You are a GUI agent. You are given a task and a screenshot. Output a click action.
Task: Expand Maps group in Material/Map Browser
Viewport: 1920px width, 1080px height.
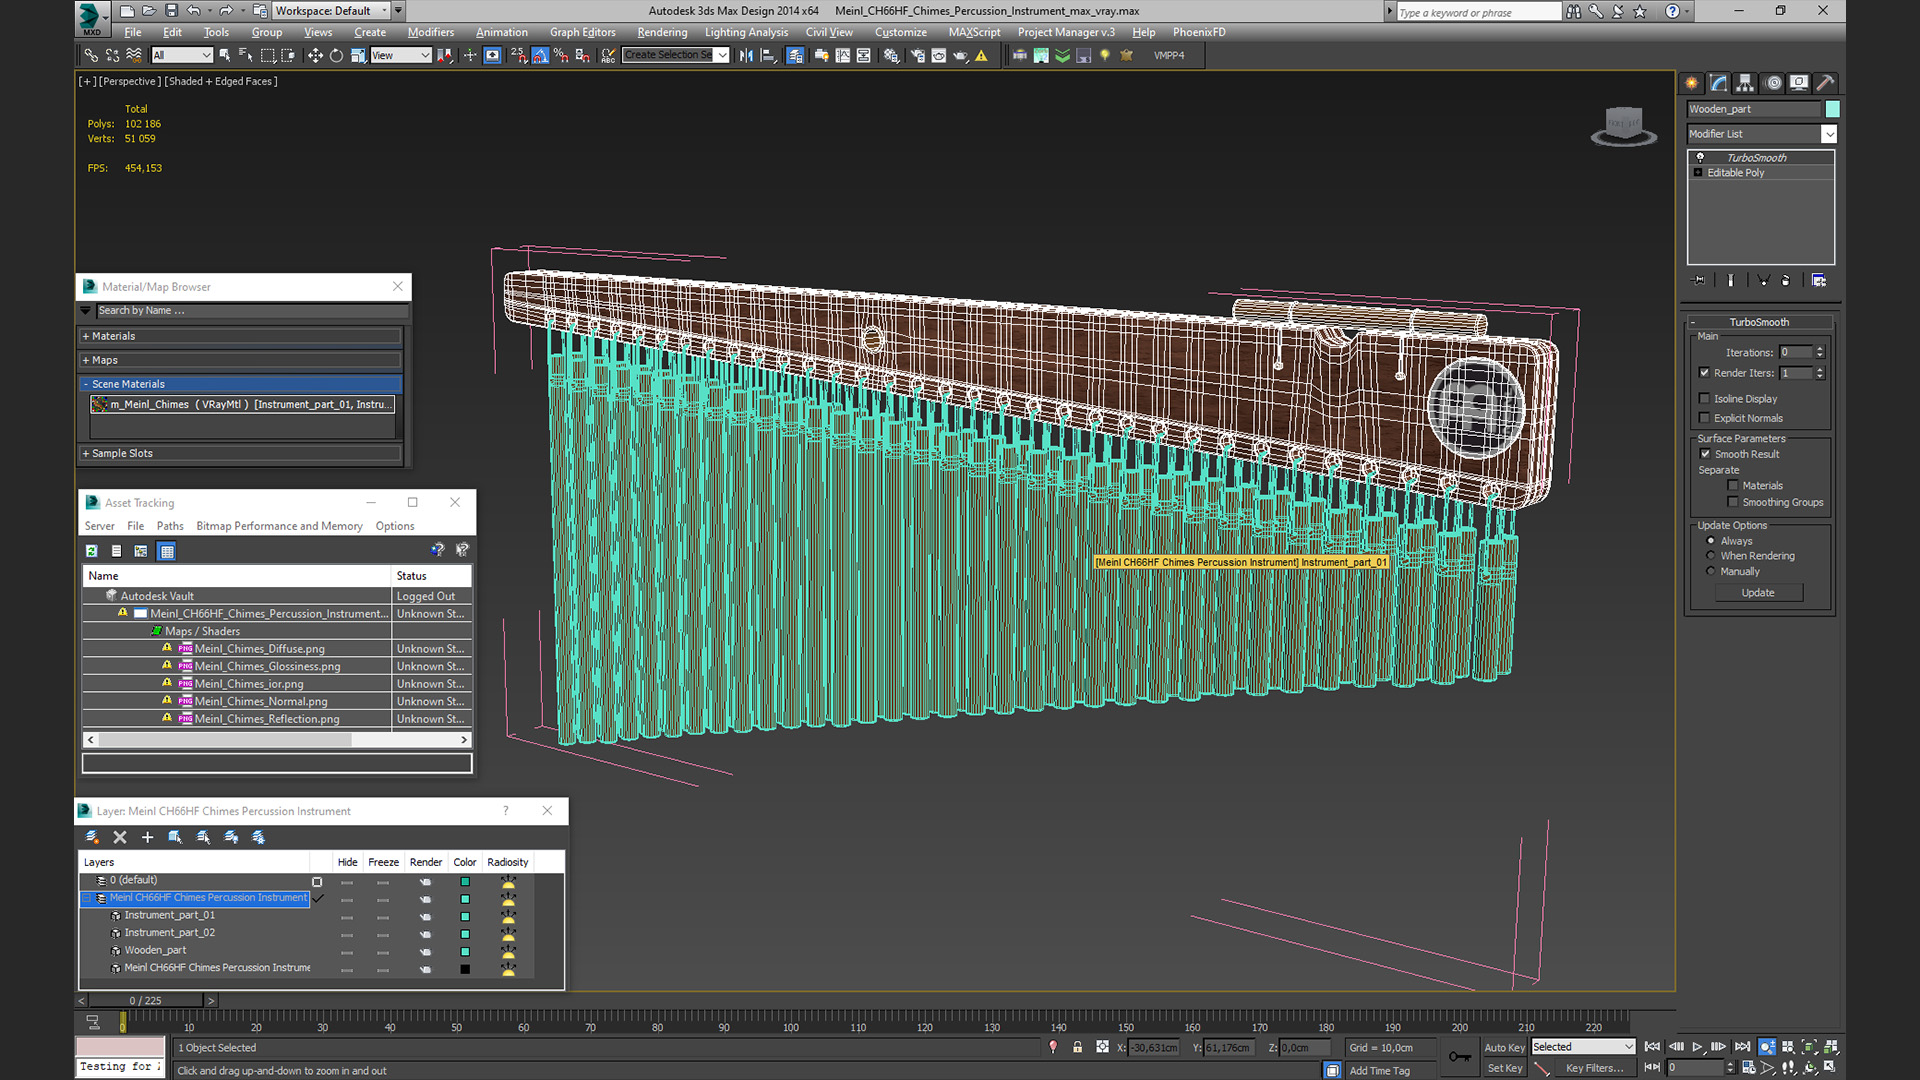coord(240,360)
